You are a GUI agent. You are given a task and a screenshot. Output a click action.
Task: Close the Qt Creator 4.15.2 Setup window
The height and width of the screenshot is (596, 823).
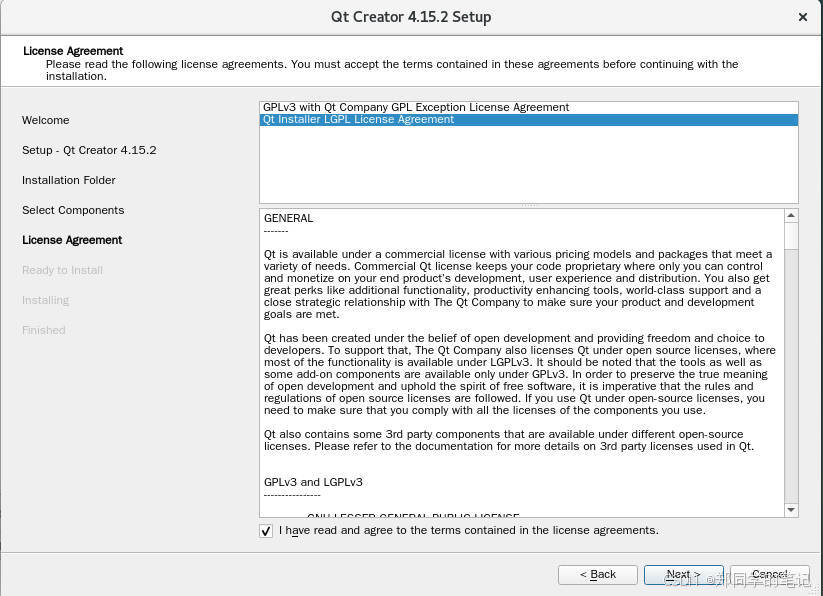[x=802, y=17]
